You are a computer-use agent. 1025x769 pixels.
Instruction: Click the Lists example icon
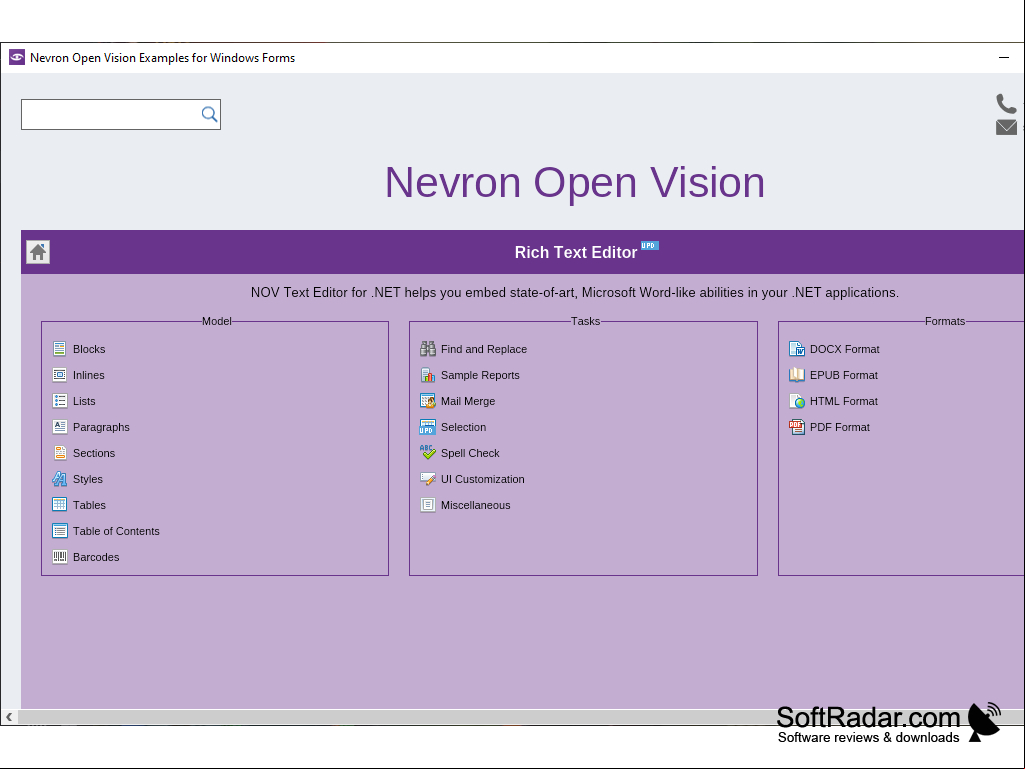click(x=59, y=401)
